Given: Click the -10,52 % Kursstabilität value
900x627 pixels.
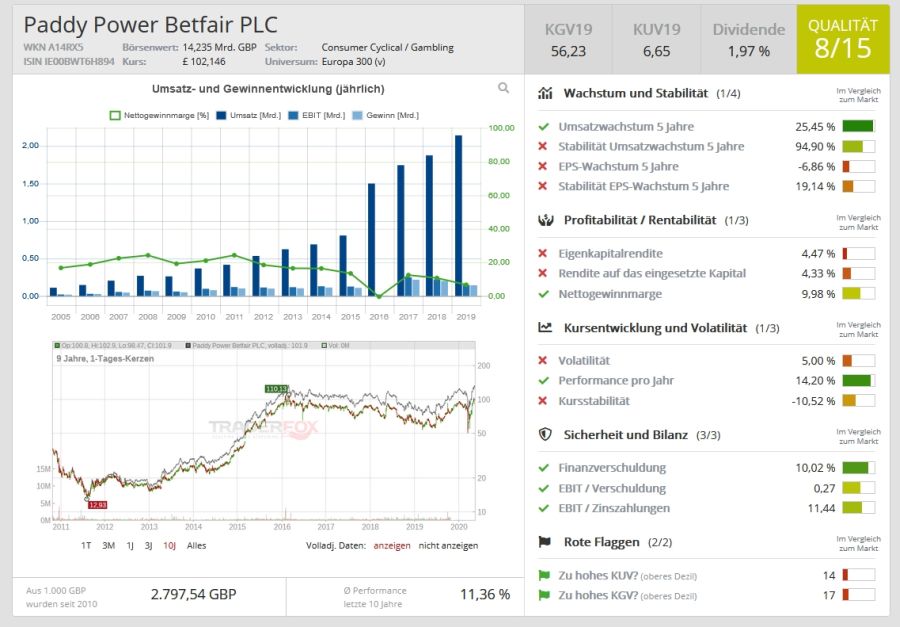Looking at the screenshot, I should [813, 401].
